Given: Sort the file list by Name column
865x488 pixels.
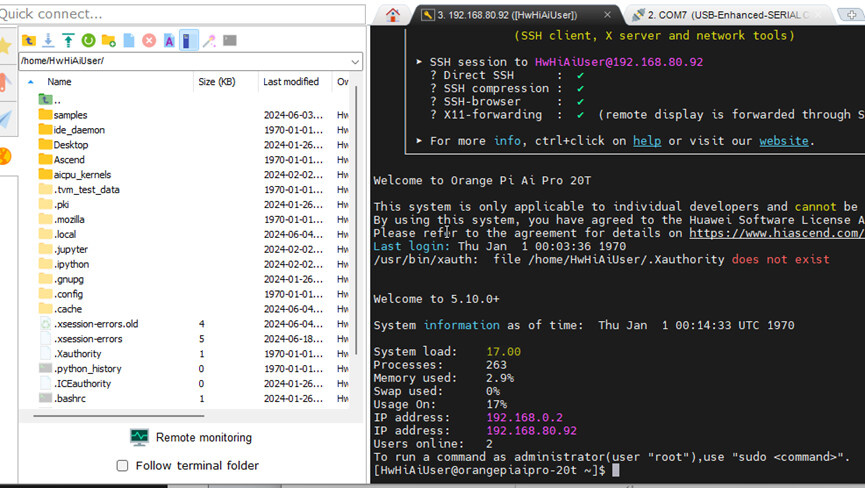Looking at the screenshot, I should tap(59, 82).
